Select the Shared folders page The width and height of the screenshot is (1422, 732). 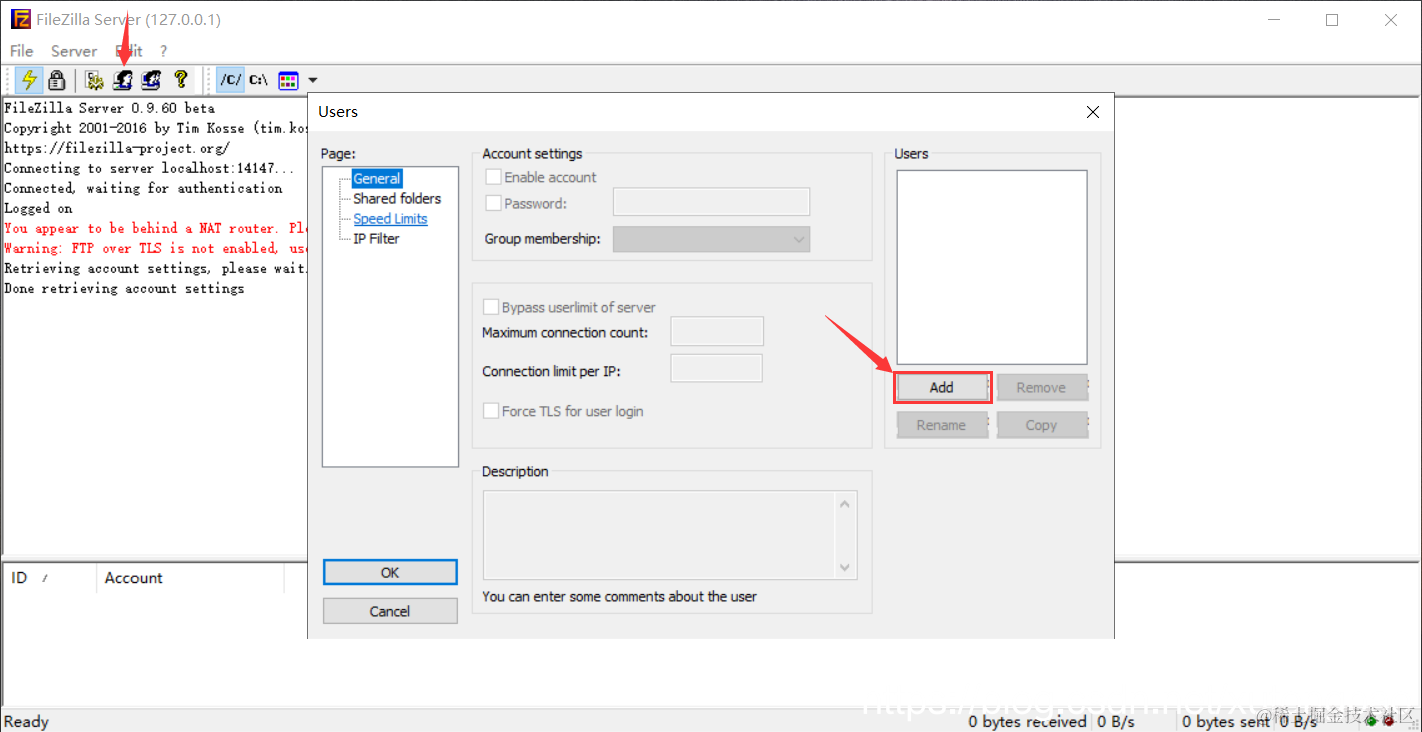[x=397, y=199]
